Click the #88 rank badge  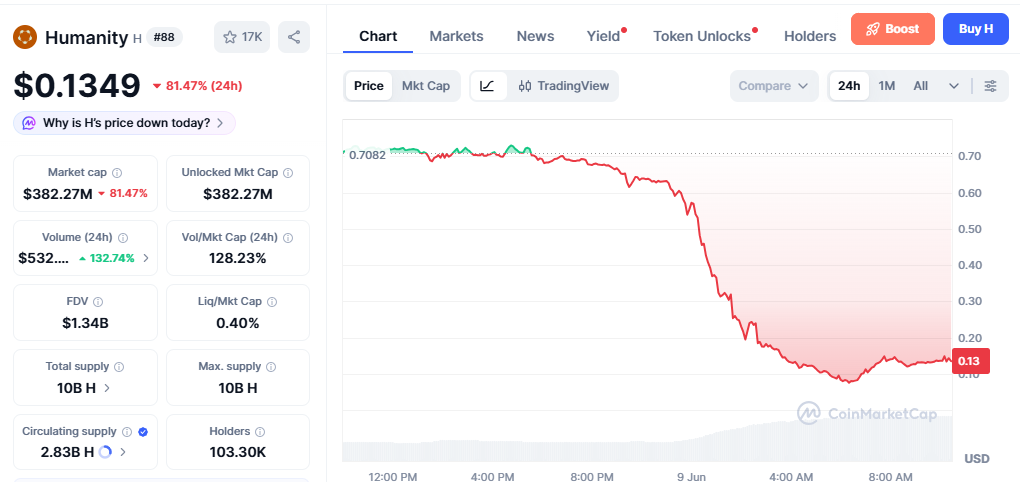[x=165, y=38]
